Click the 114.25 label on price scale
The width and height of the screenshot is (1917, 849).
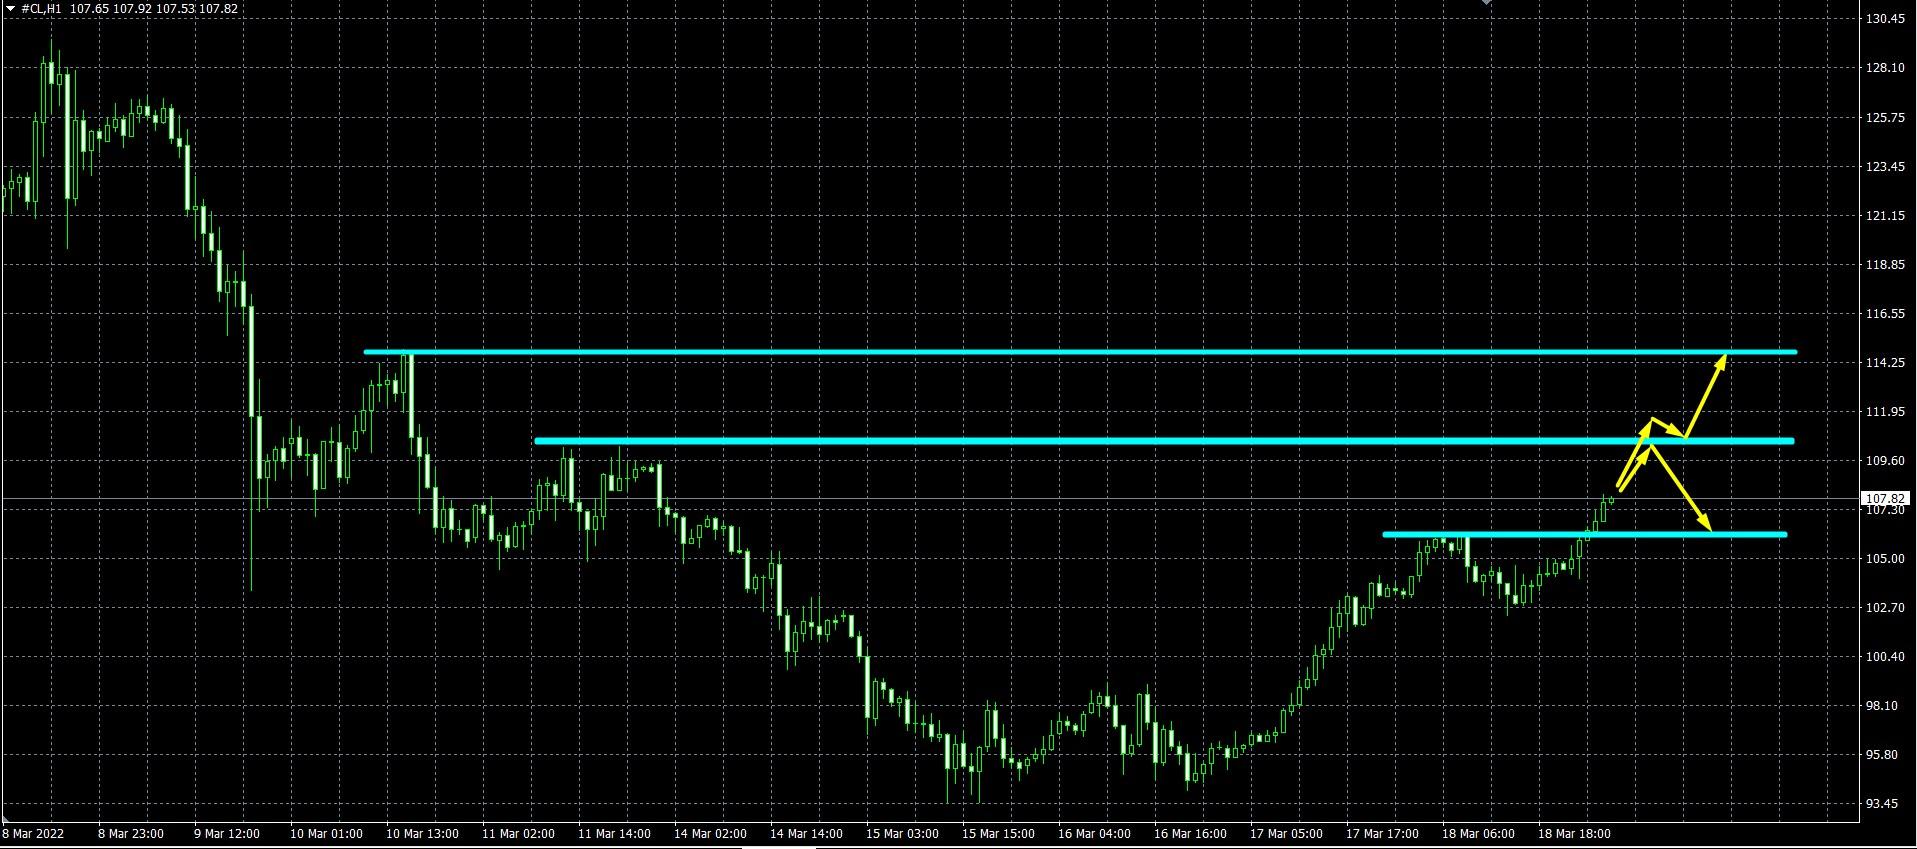click(1884, 363)
